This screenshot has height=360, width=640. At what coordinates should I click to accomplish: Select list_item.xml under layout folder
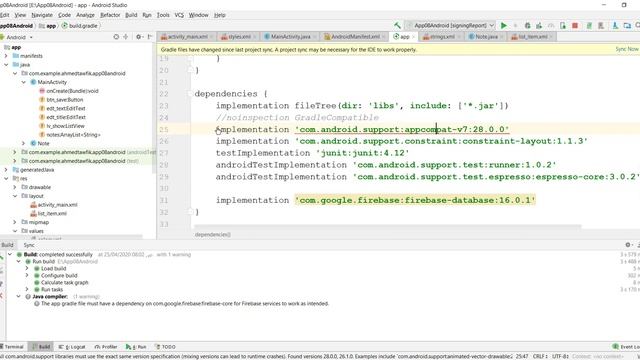(x=48, y=213)
